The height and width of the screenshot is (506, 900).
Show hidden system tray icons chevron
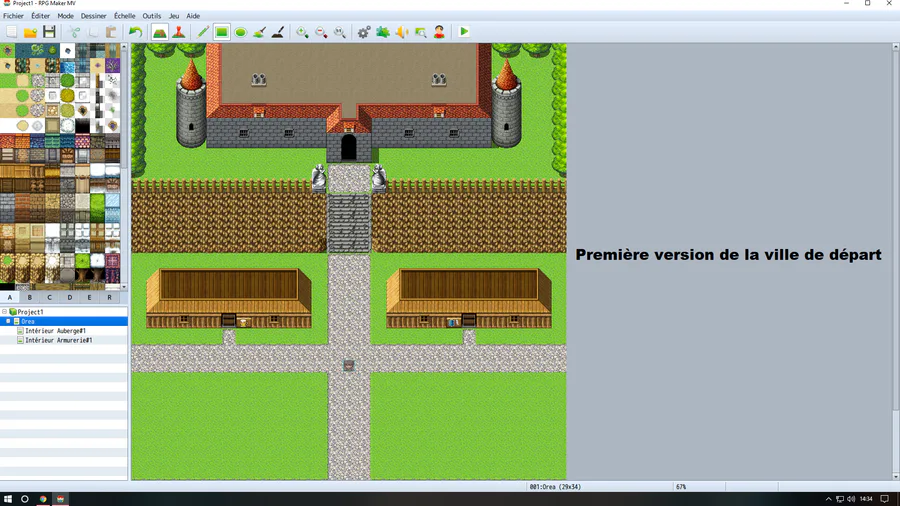[x=828, y=499]
